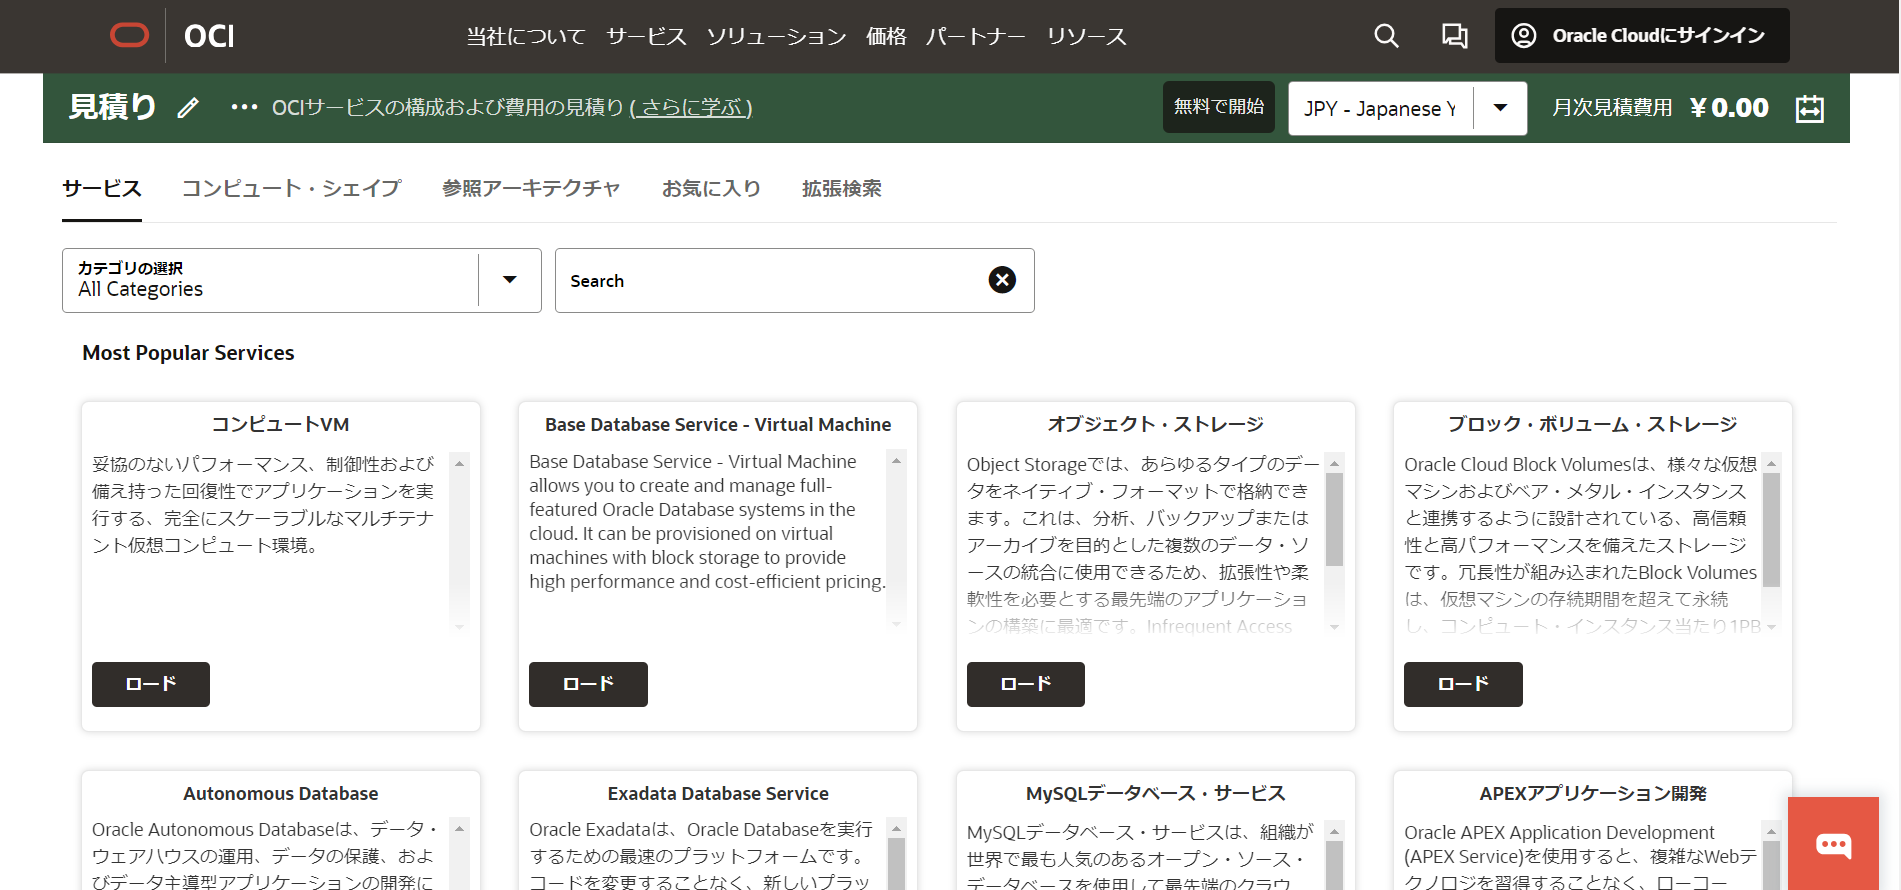The height and width of the screenshot is (890, 1901).
Task: Click the Autonomous Database card title
Action: tap(281, 793)
